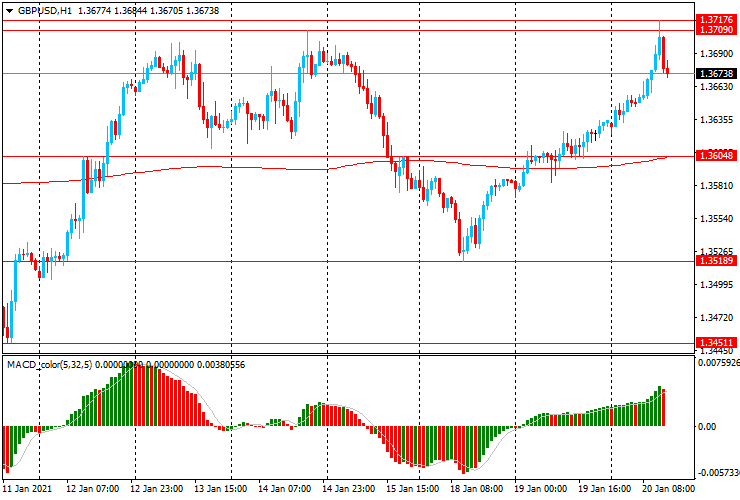Click the 19 Jan 16:00 time label
The width and height of the screenshot is (740, 500).
607,490
